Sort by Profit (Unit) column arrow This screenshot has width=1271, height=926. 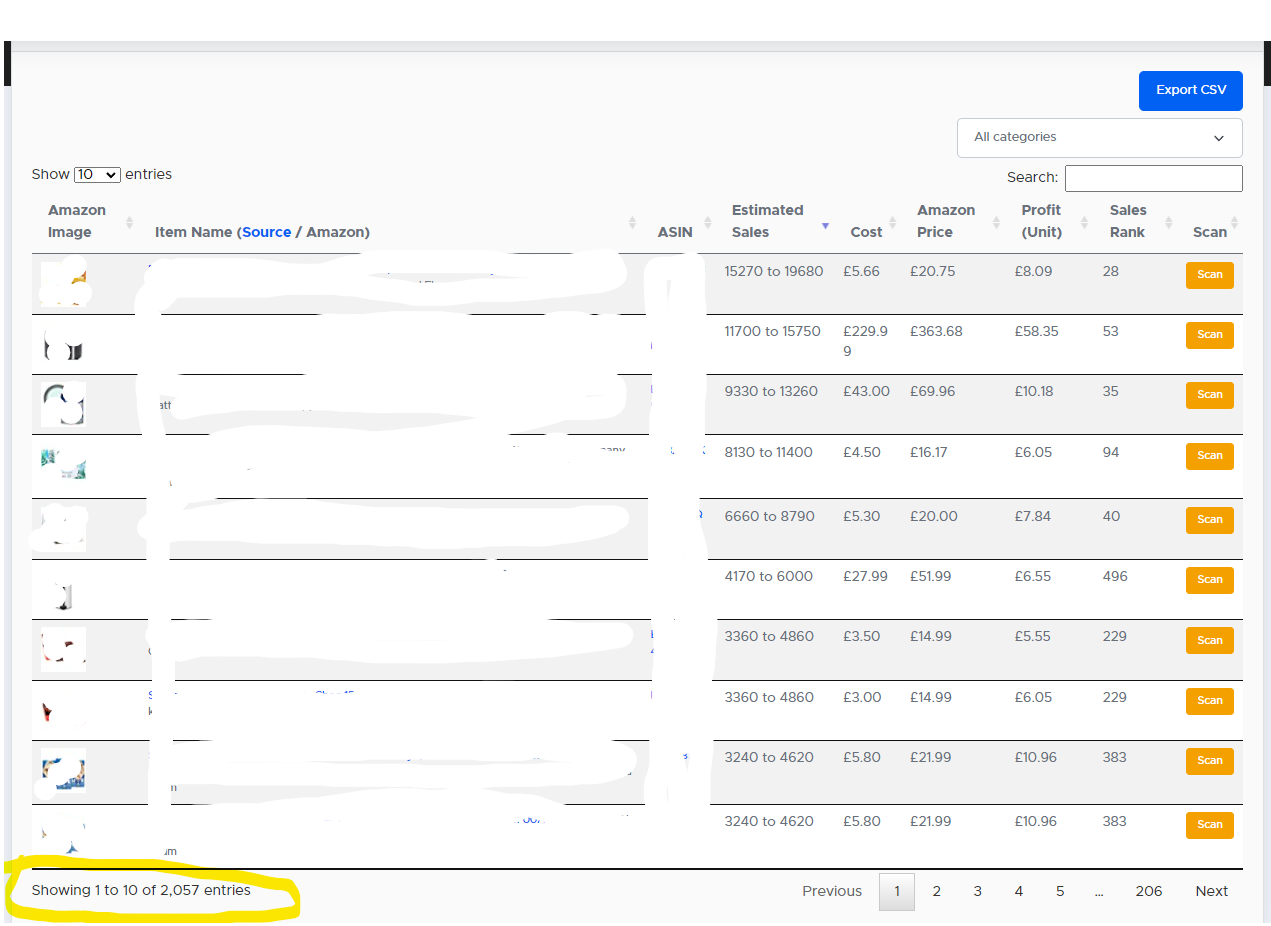click(1085, 223)
